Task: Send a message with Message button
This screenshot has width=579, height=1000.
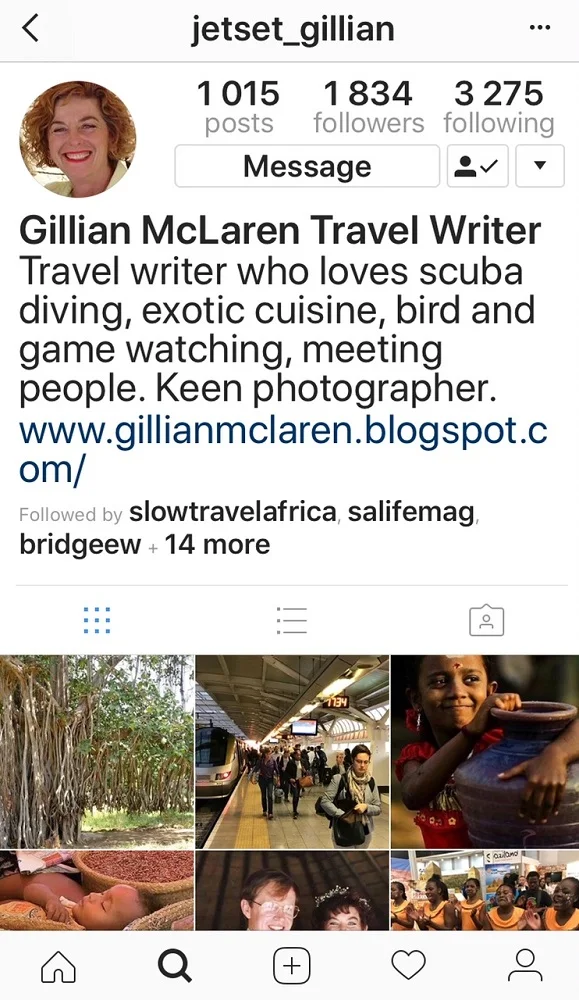Action: pos(307,166)
